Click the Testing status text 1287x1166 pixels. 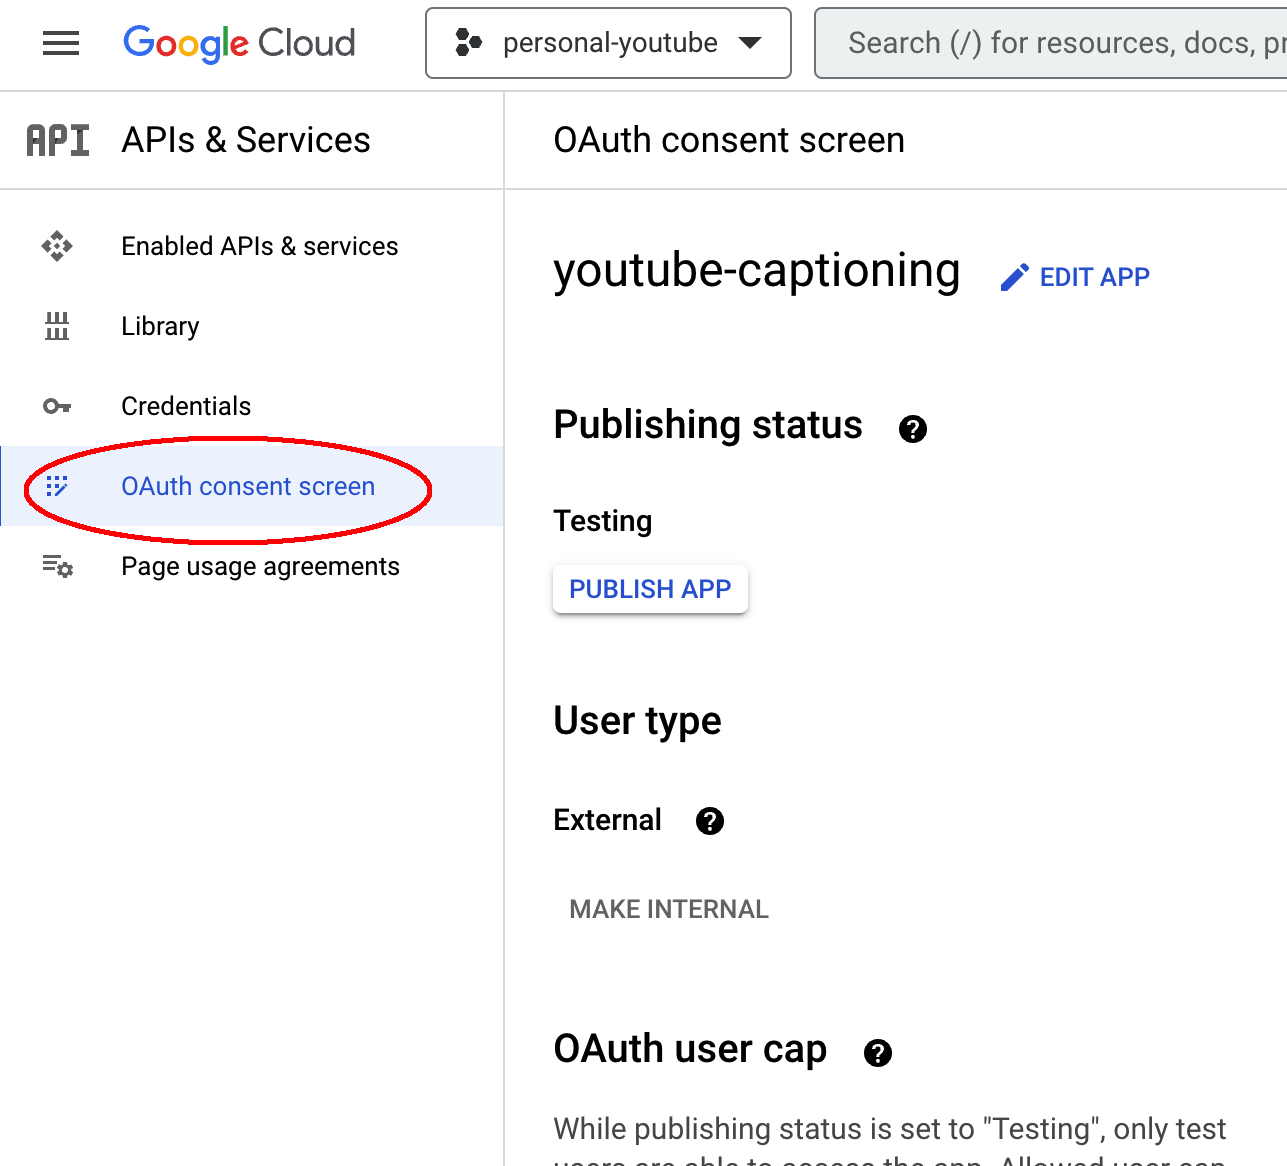point(603,521)
